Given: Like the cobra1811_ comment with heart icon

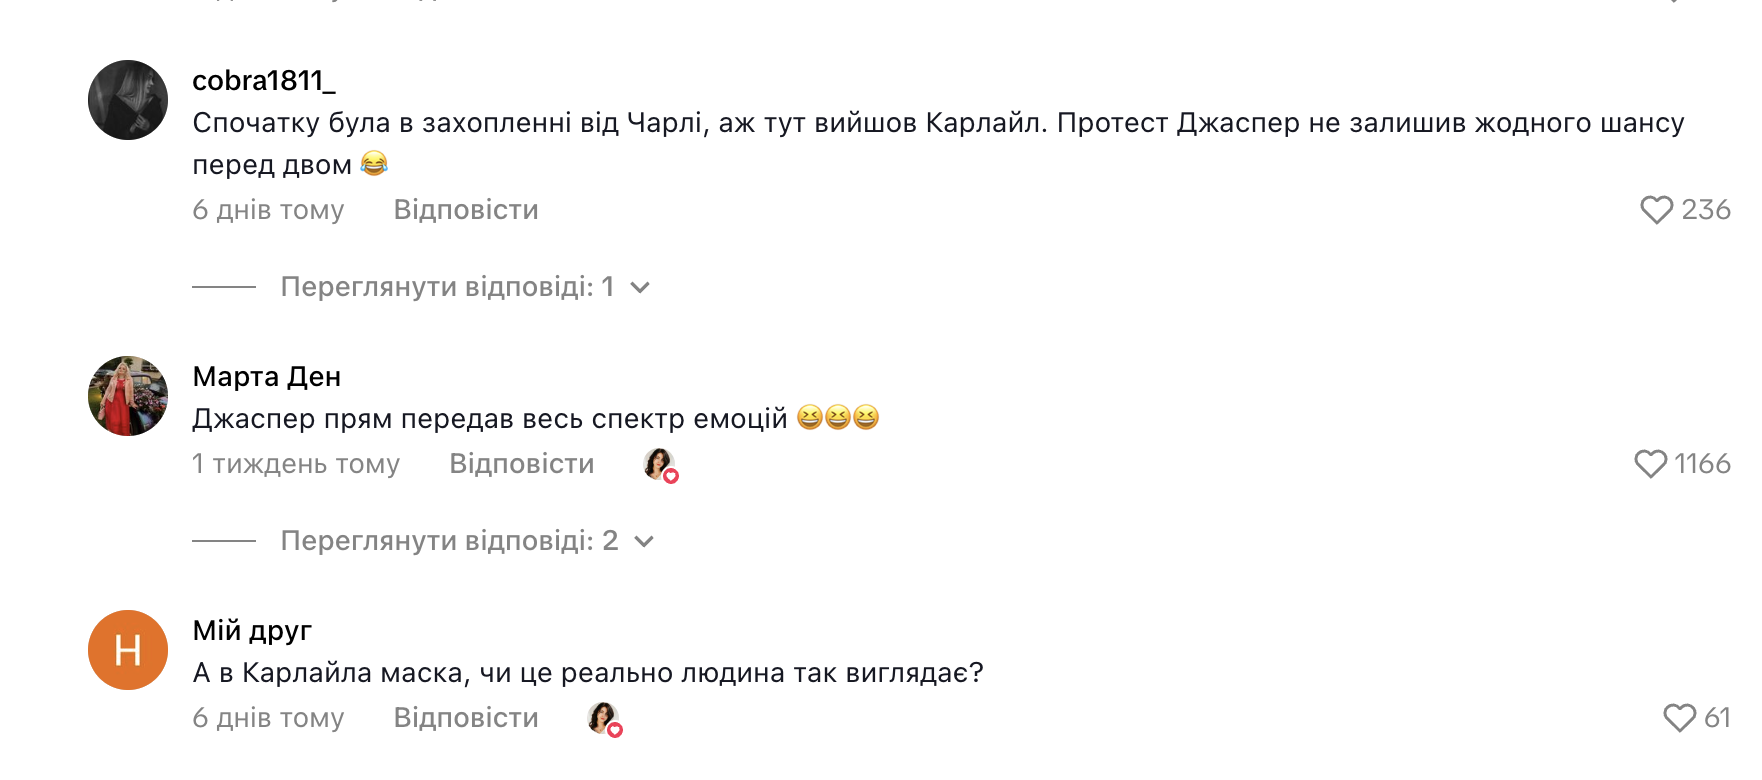Looking at the screenshot, I should [1656, 210].
